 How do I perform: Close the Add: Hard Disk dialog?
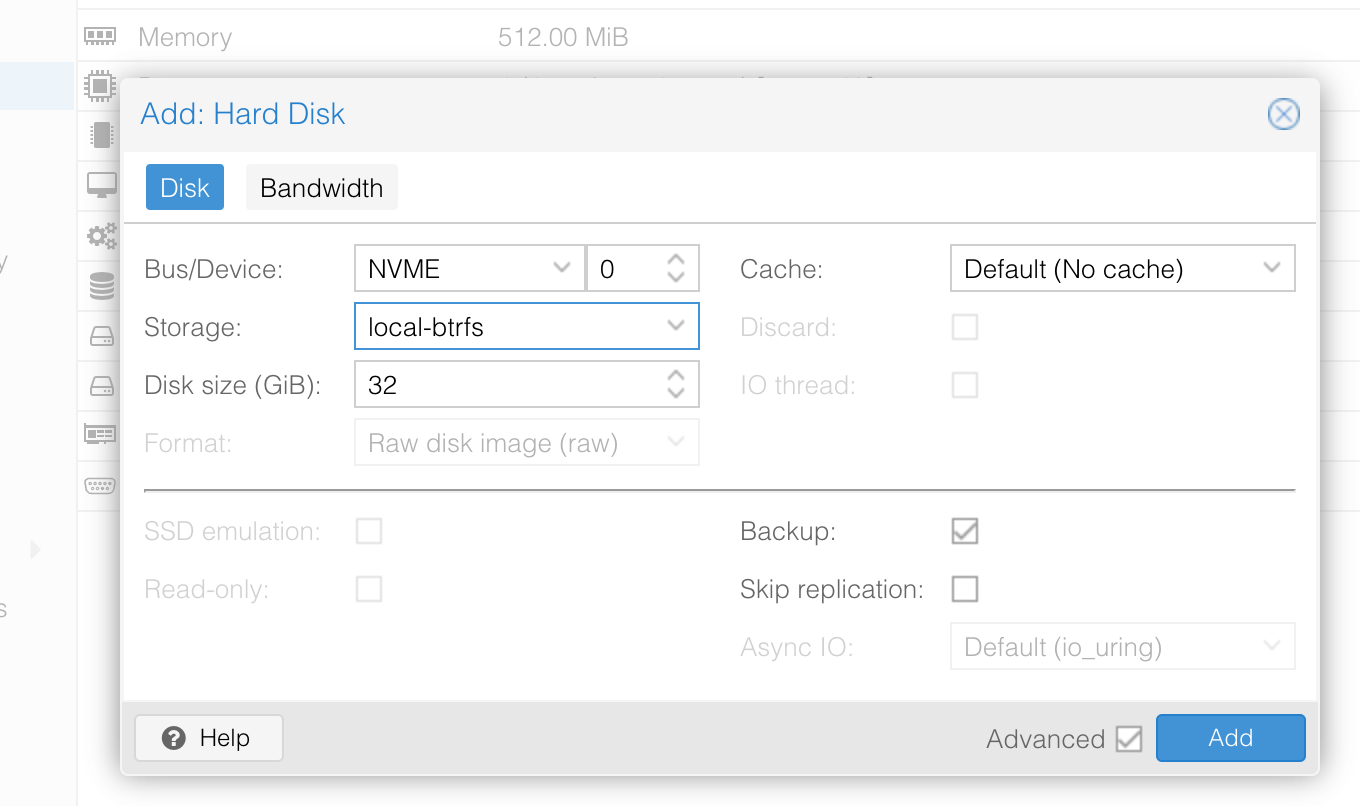(x=1283, y=114)
